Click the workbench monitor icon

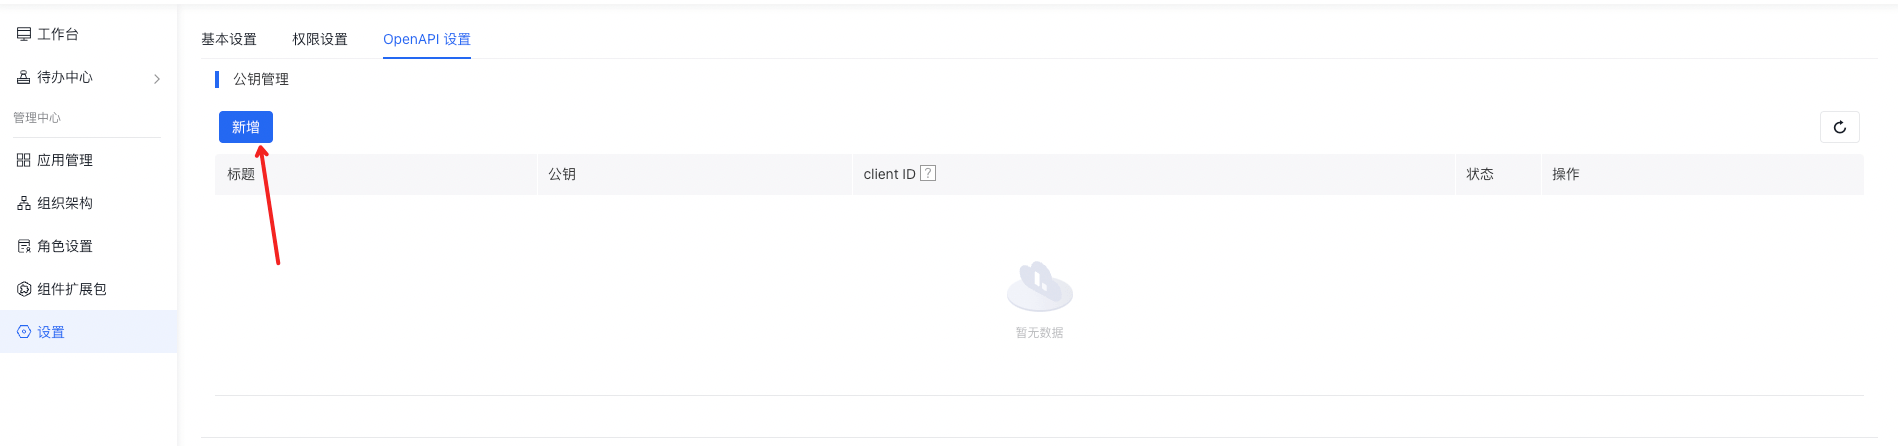(24, 34)
